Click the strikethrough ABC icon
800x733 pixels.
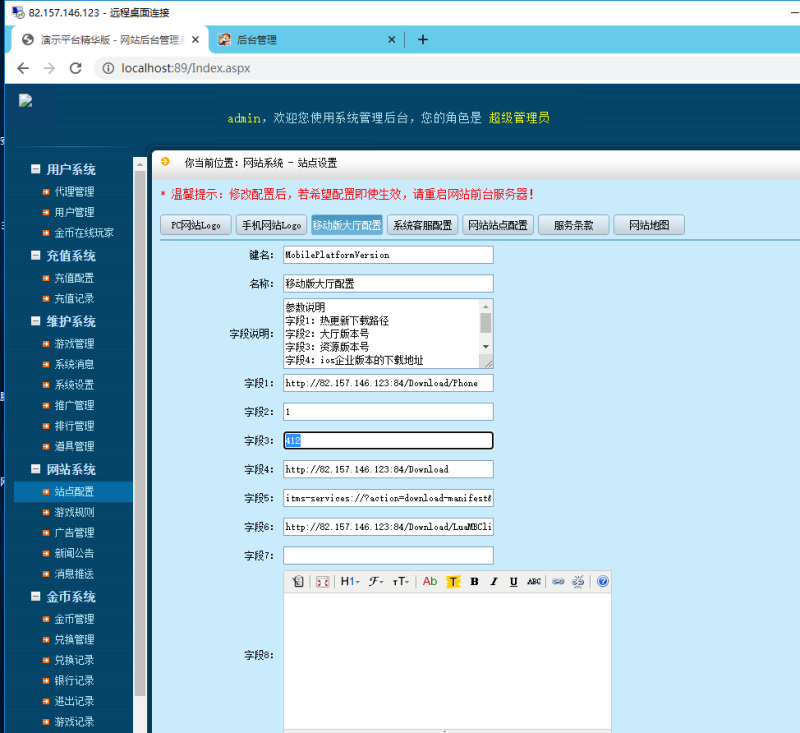point(533,581)
